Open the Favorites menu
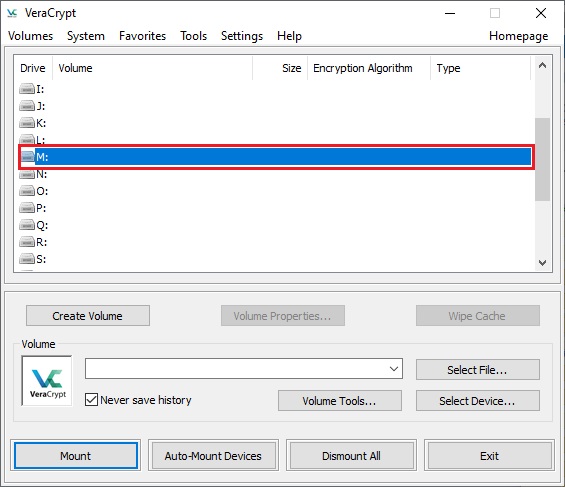This screenshot has height=487, width=565. [x=142, y=36]
